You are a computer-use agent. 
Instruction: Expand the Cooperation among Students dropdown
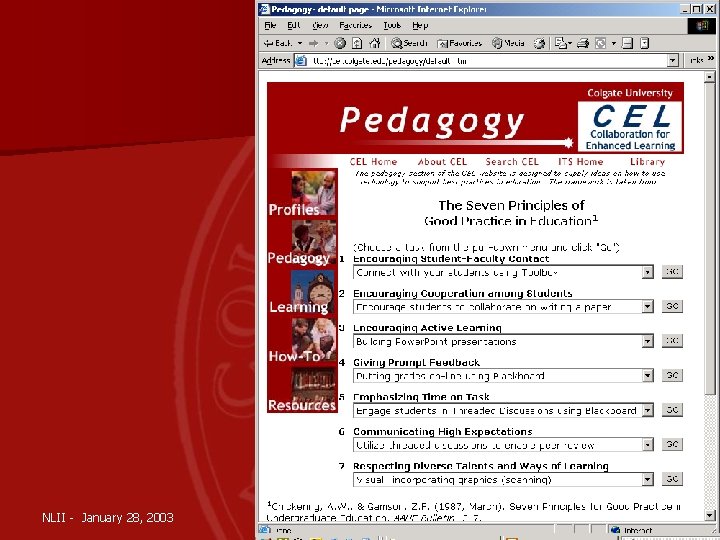(x=647, y=307)
